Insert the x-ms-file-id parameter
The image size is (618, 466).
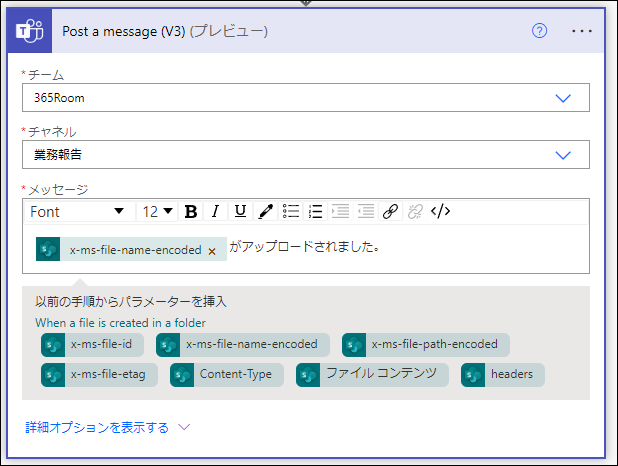(92, 345)
